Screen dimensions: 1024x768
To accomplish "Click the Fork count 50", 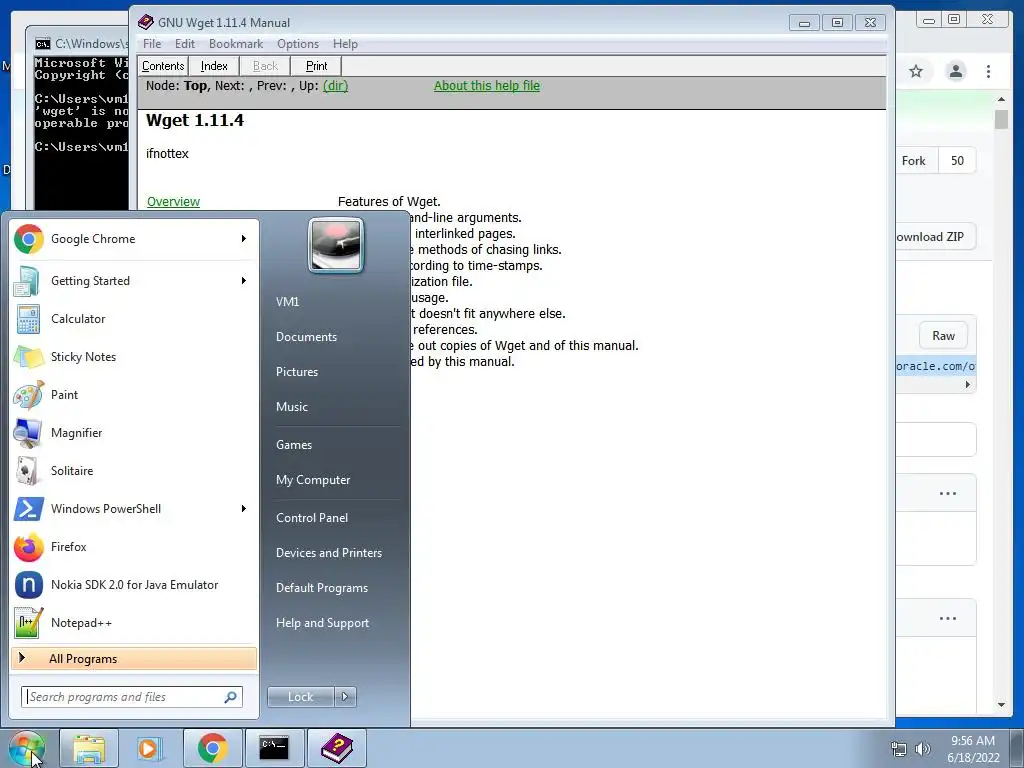I will coord(957,161).
